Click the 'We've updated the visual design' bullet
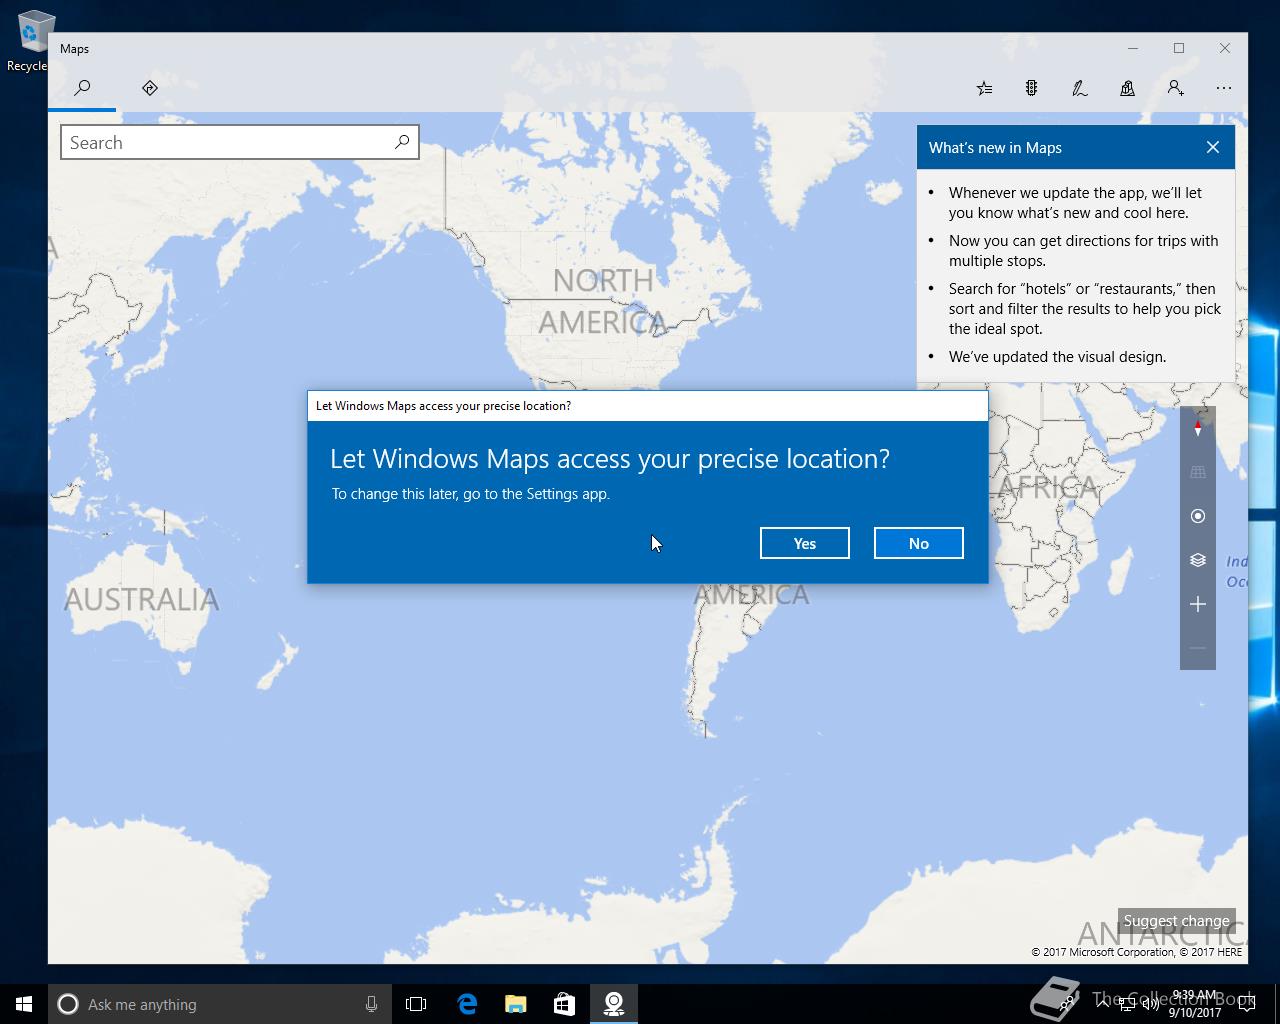Image resolution: width=1280 pixels, height=1024 pixels. click(x=1057, y=357)
